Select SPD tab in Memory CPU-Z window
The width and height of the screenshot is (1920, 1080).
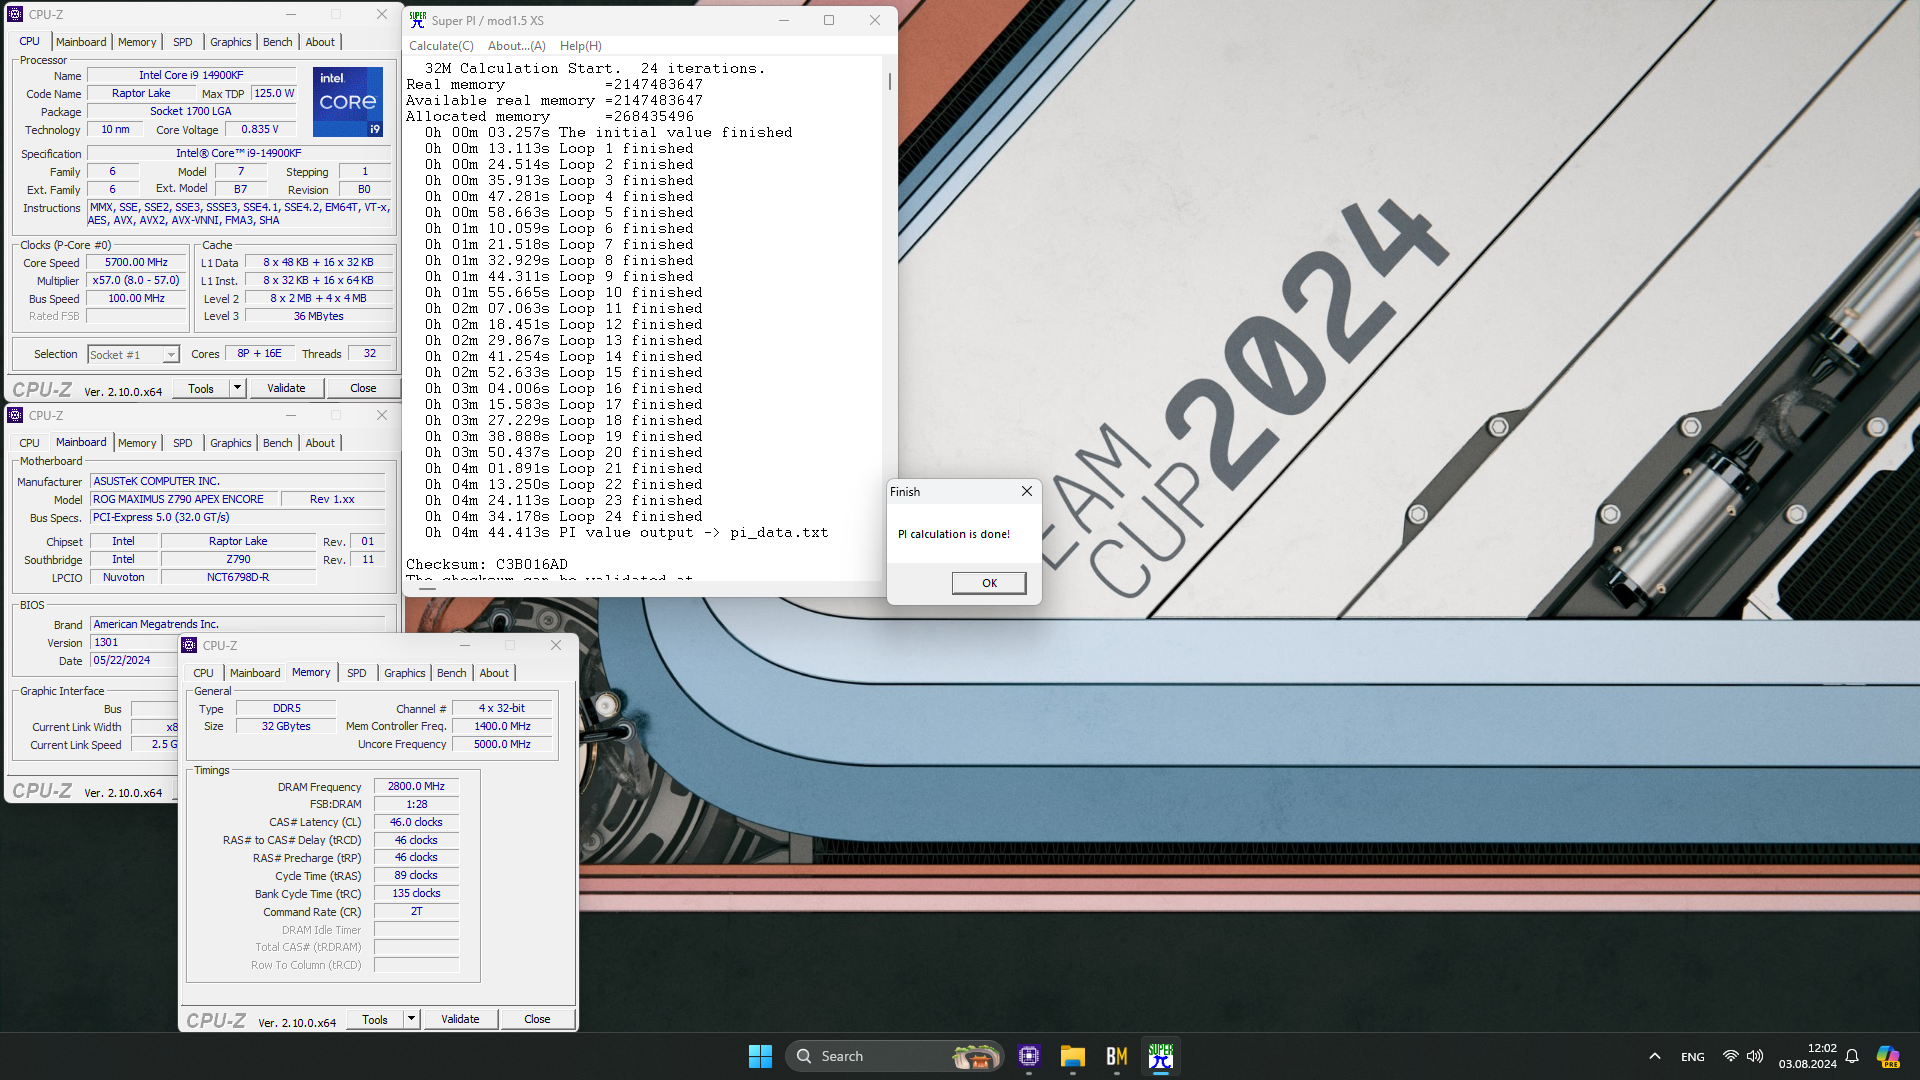click(357, 673)
